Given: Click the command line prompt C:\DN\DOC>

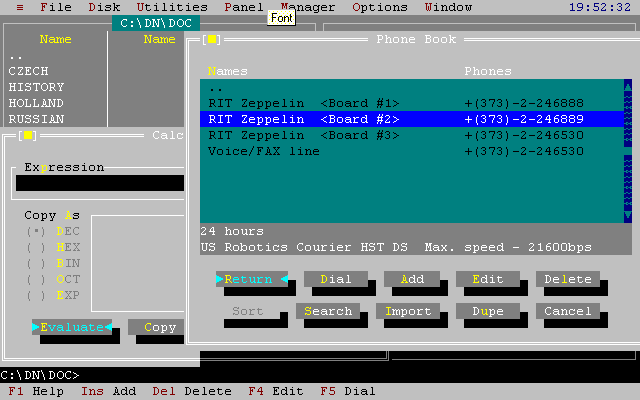Looking at the screenshot, I should [x=40, y=375].
